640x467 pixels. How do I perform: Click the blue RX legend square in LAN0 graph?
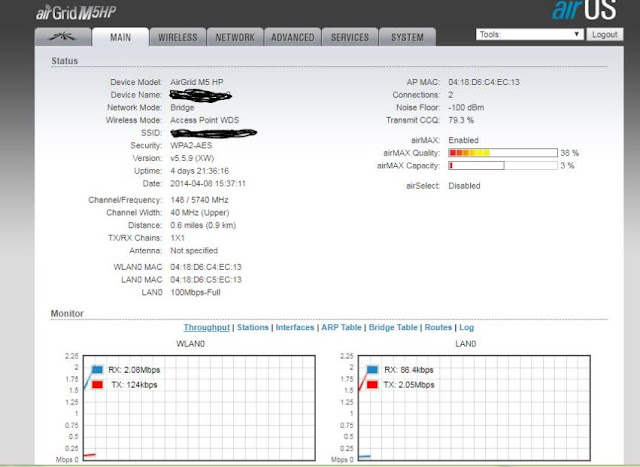pyautogui.click(x=372, y=369)
